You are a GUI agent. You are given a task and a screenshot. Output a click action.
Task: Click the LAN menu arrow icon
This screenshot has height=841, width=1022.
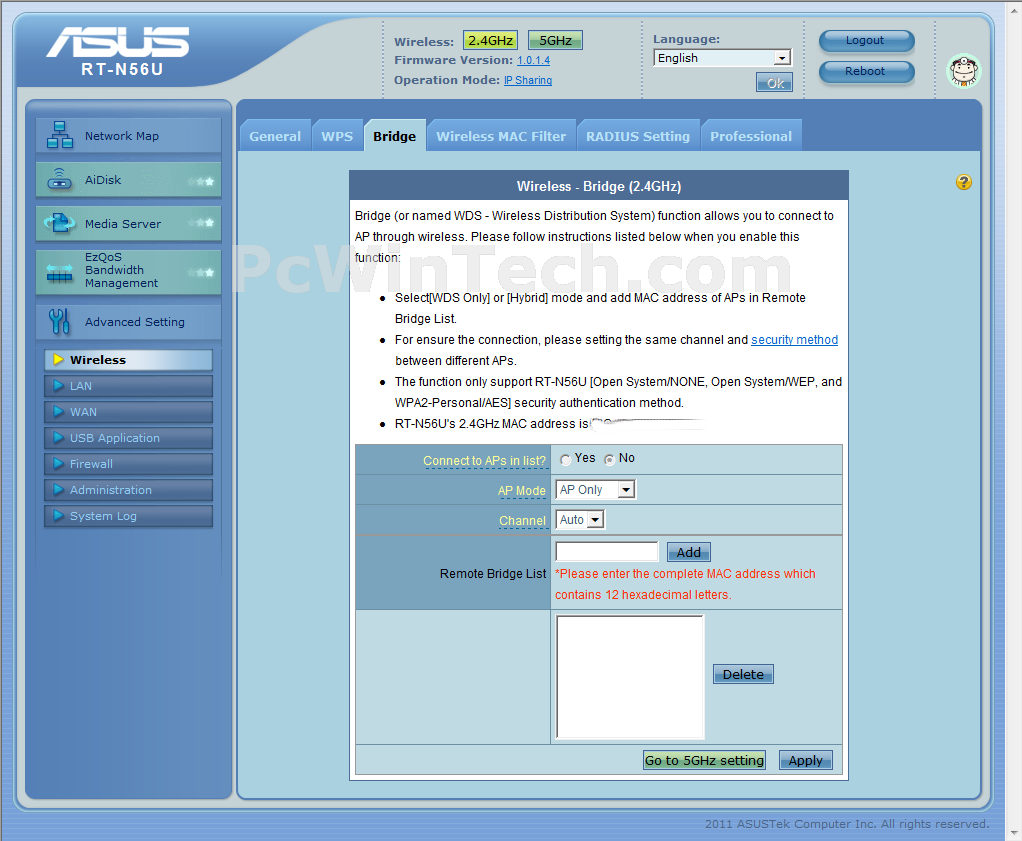[x=58, y=386]
